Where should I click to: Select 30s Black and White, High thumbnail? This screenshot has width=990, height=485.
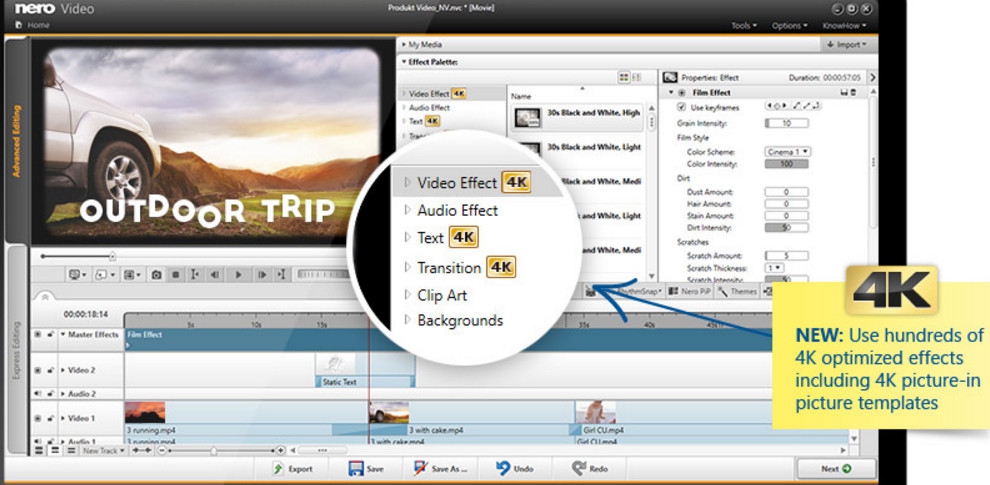pyautogui.click(x=528, y=117)
